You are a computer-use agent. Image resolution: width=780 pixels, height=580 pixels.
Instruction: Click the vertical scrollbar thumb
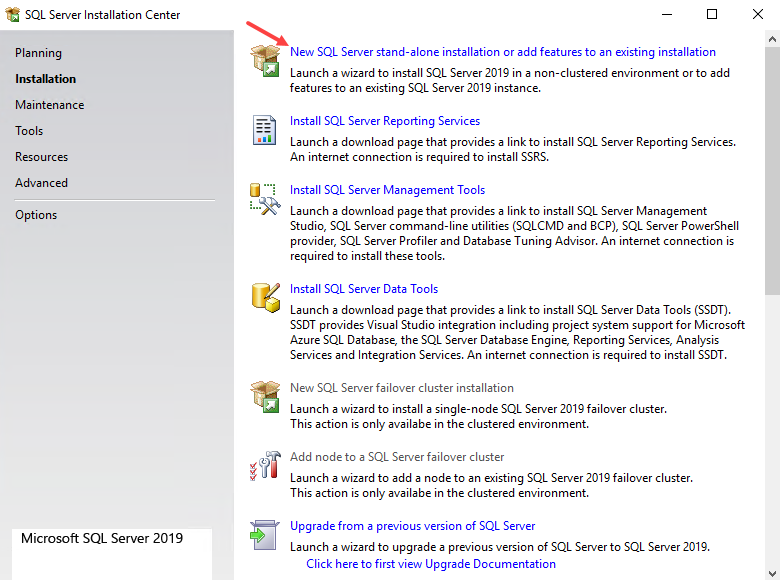tap(772, 171)
